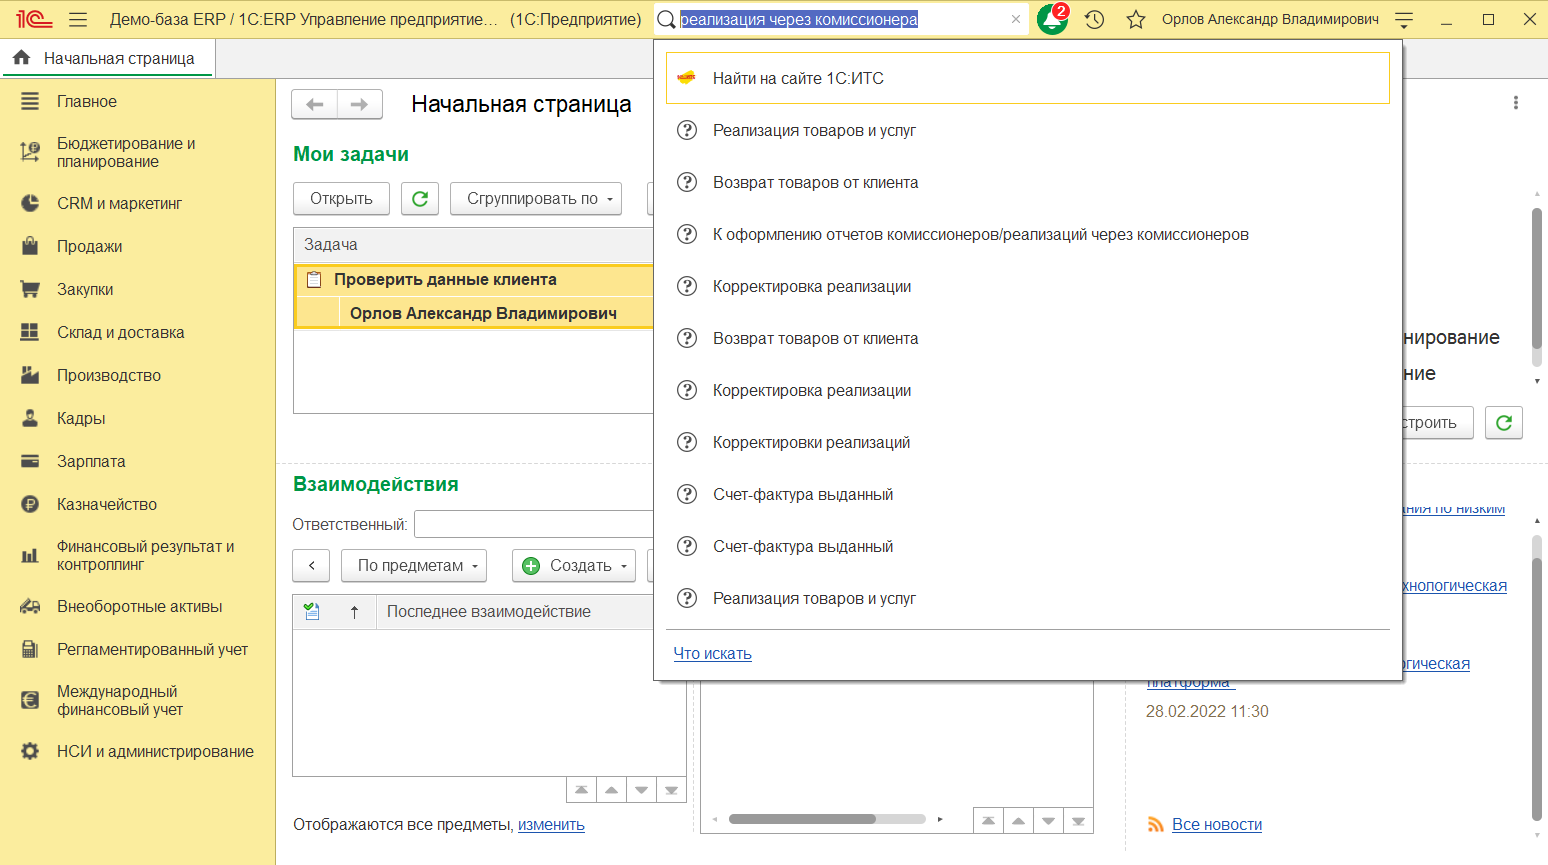Click the Взаимодействия heading
1548x865 pixels.
pyautogui.click(x=376, y=484)
